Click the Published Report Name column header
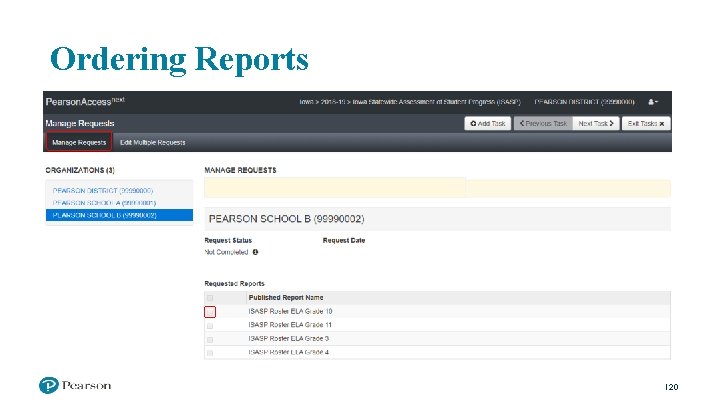The width and height of the screenshot is (720, 405). tap(286, 298)
